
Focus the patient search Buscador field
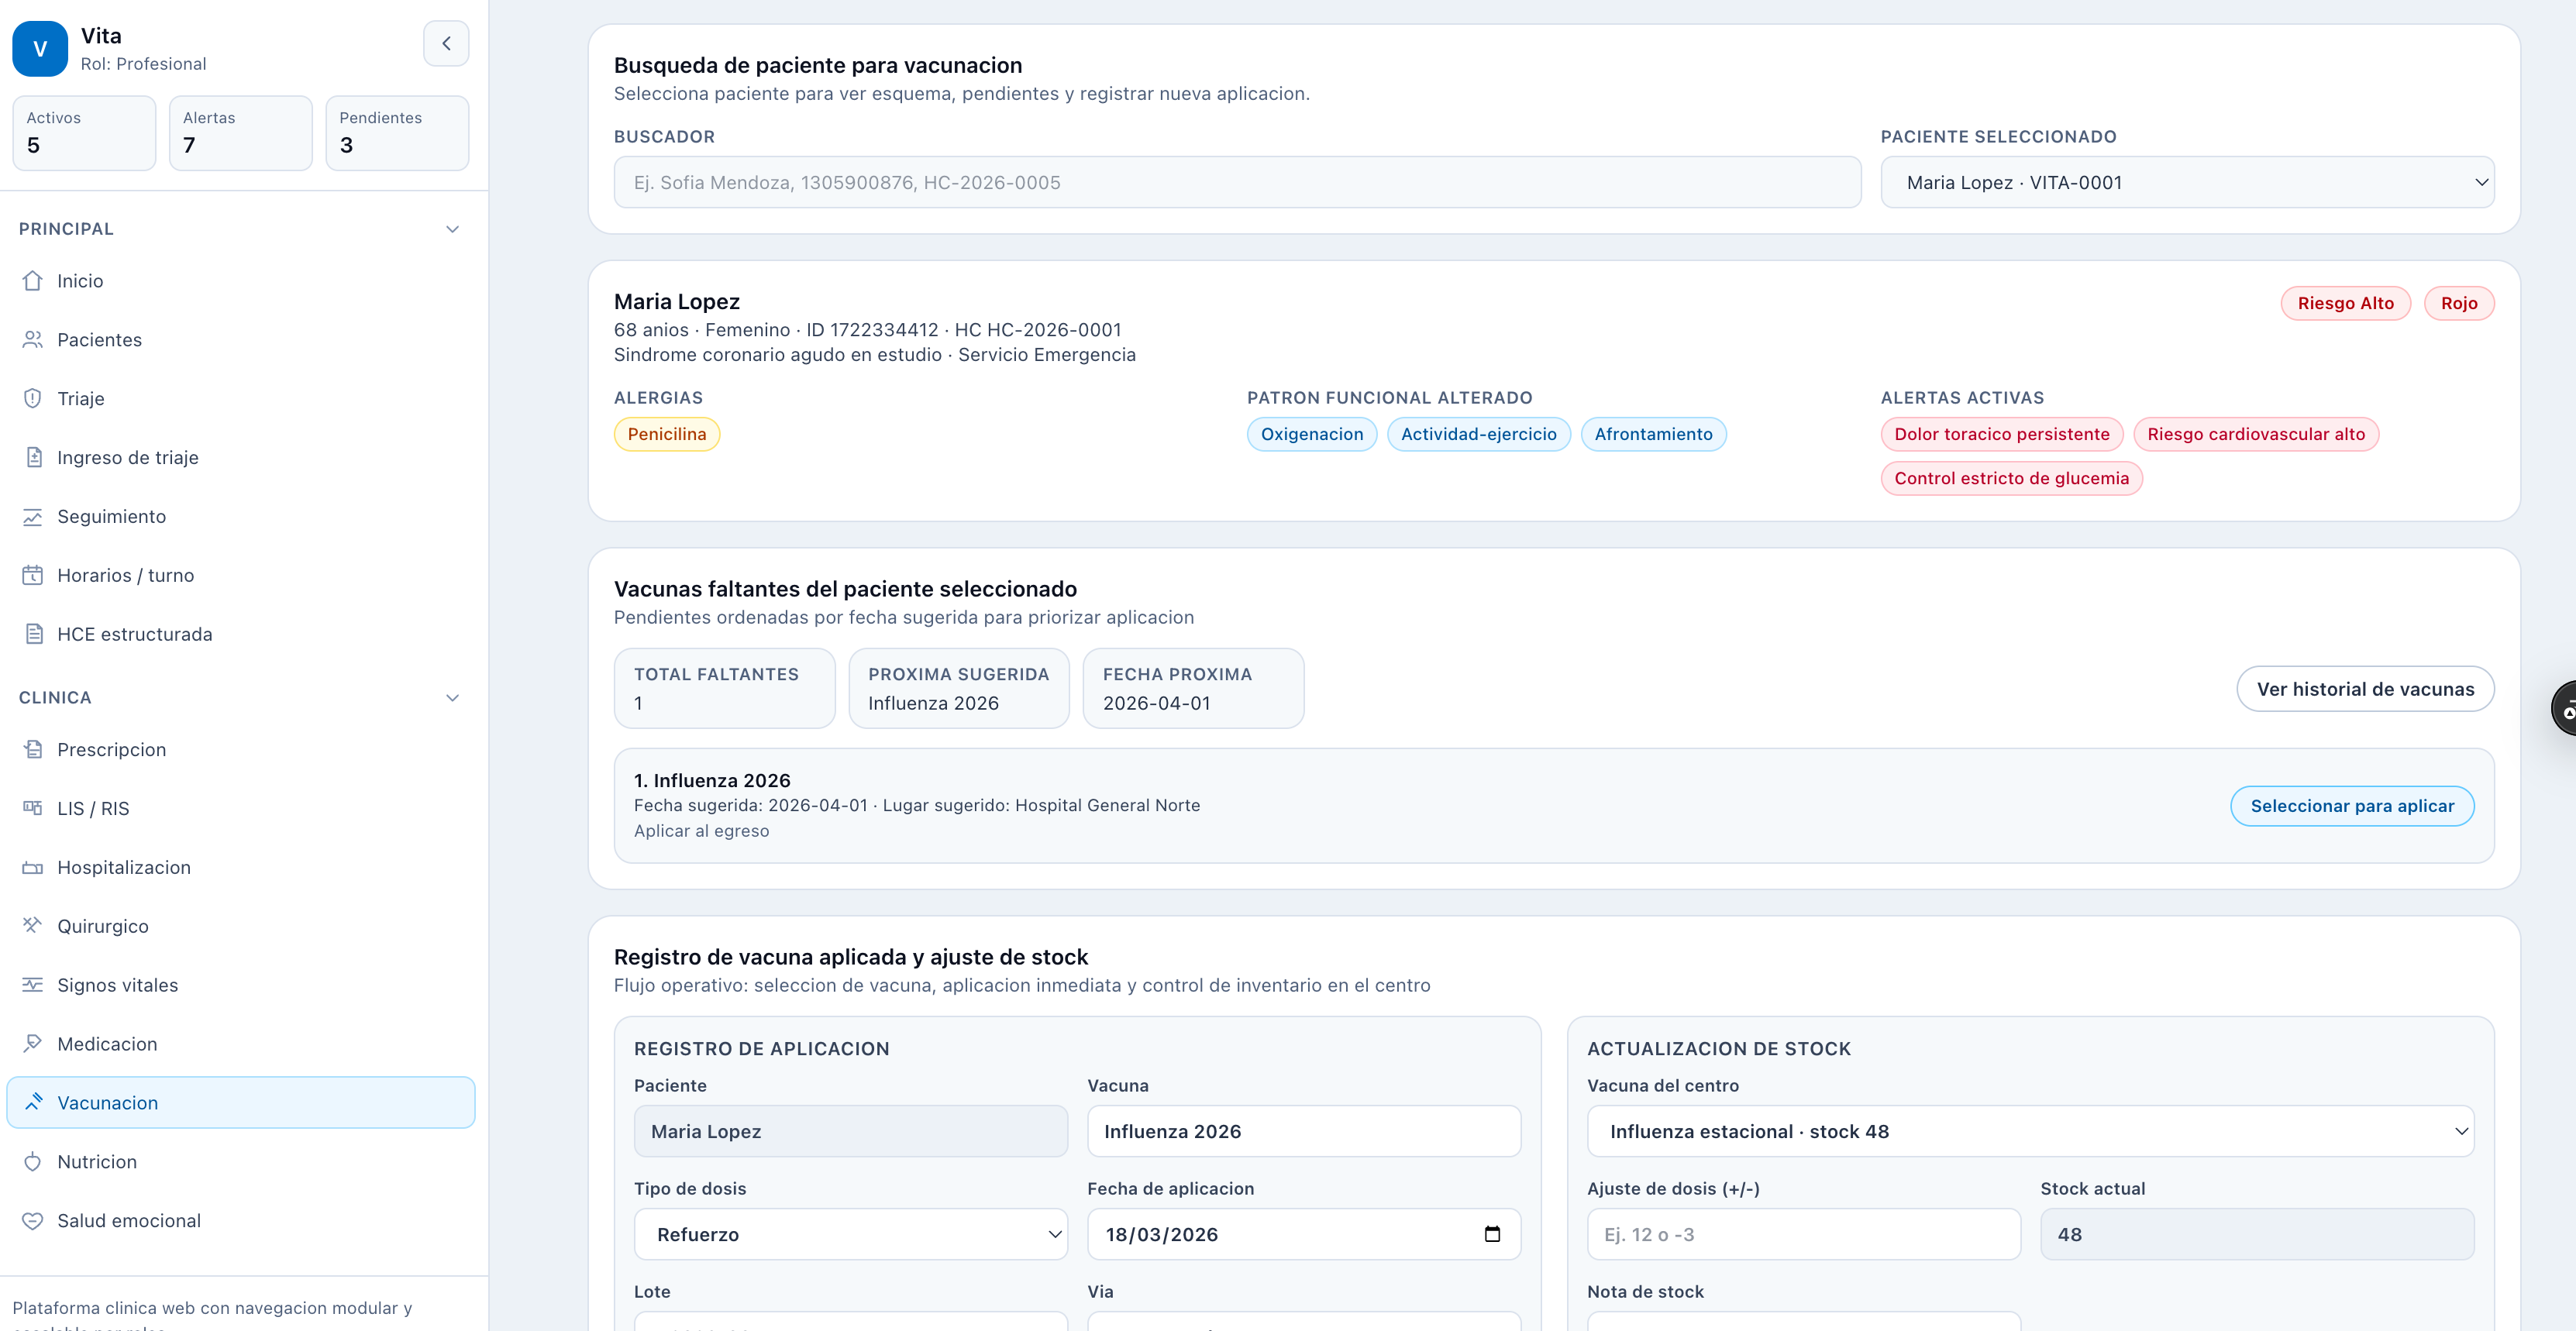(x=1237, y=183)
